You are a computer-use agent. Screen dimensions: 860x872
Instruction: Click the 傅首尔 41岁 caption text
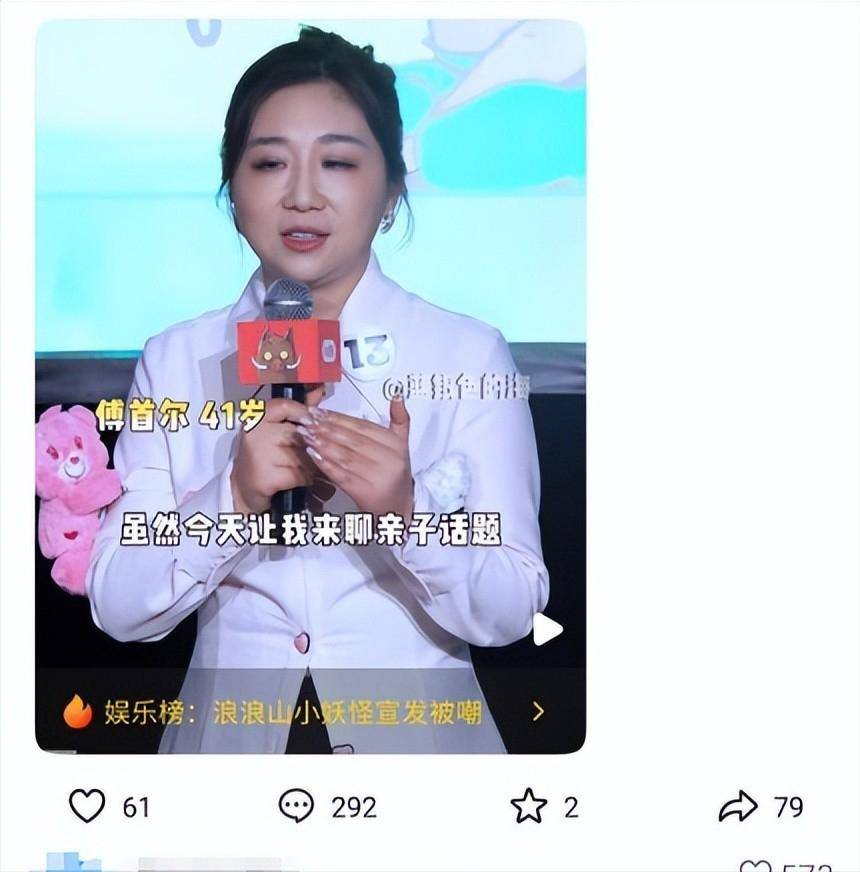point(180,415)
